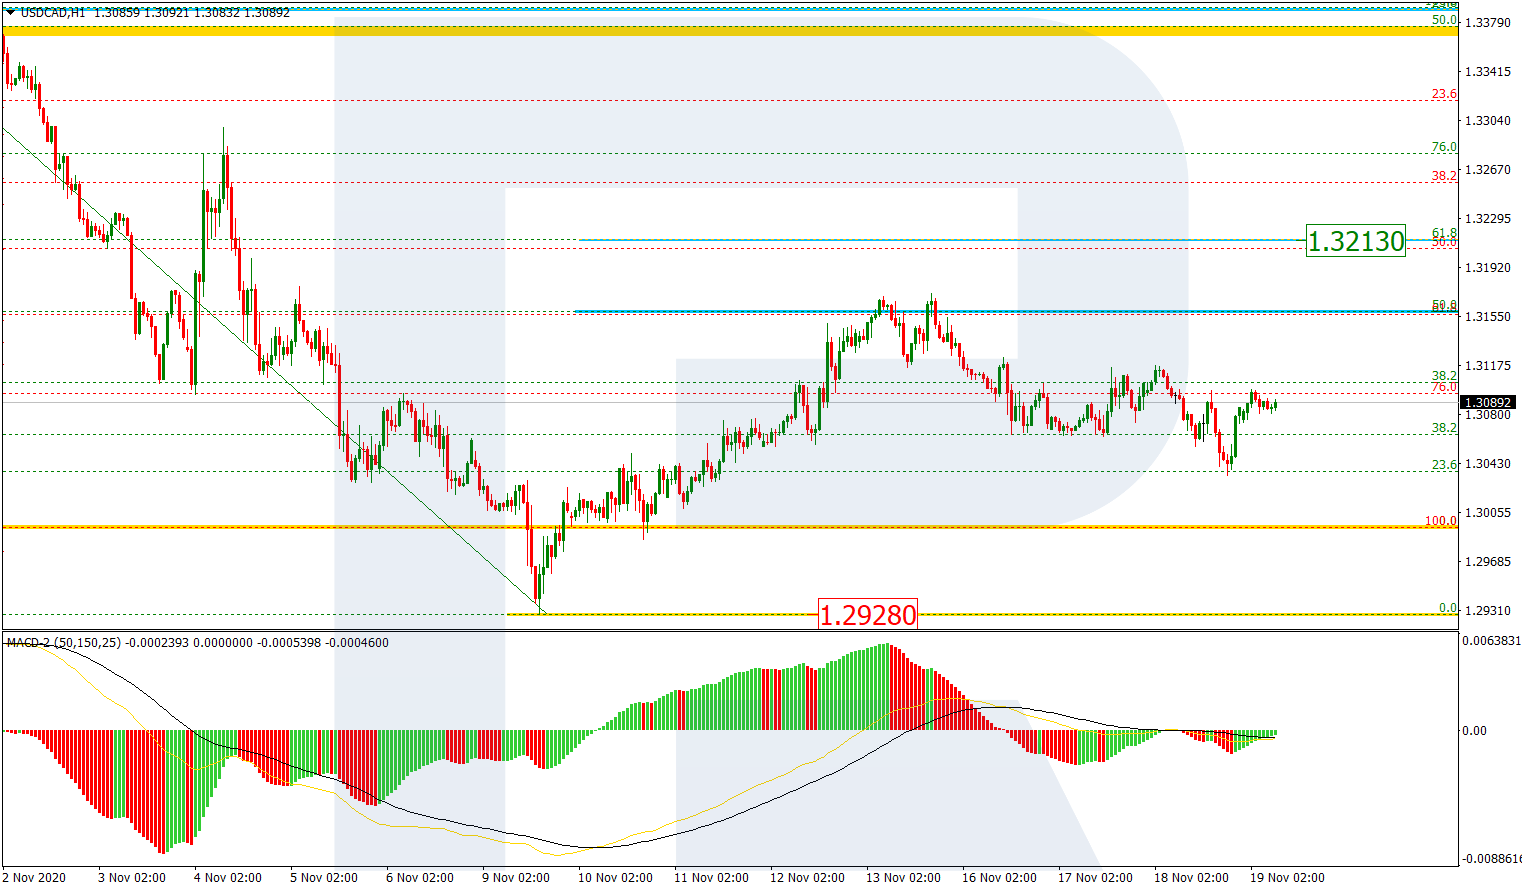The image size is (1522, 890).
Task: Select the red 23.6 Fibonacci label near 1.33415
Action: tap(1444, 94)
